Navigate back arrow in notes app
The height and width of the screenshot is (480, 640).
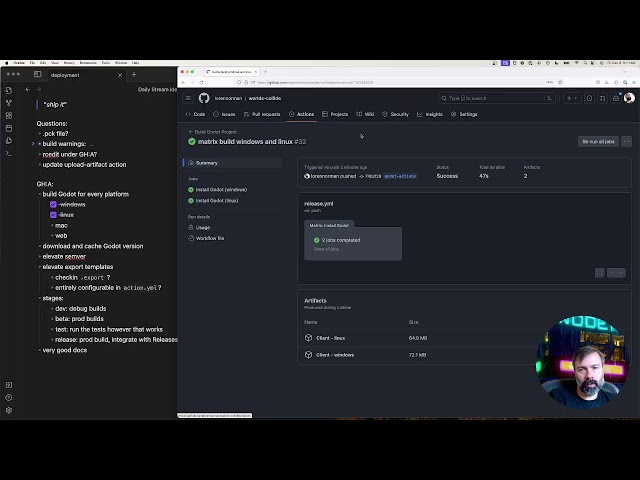coord(28,89)
